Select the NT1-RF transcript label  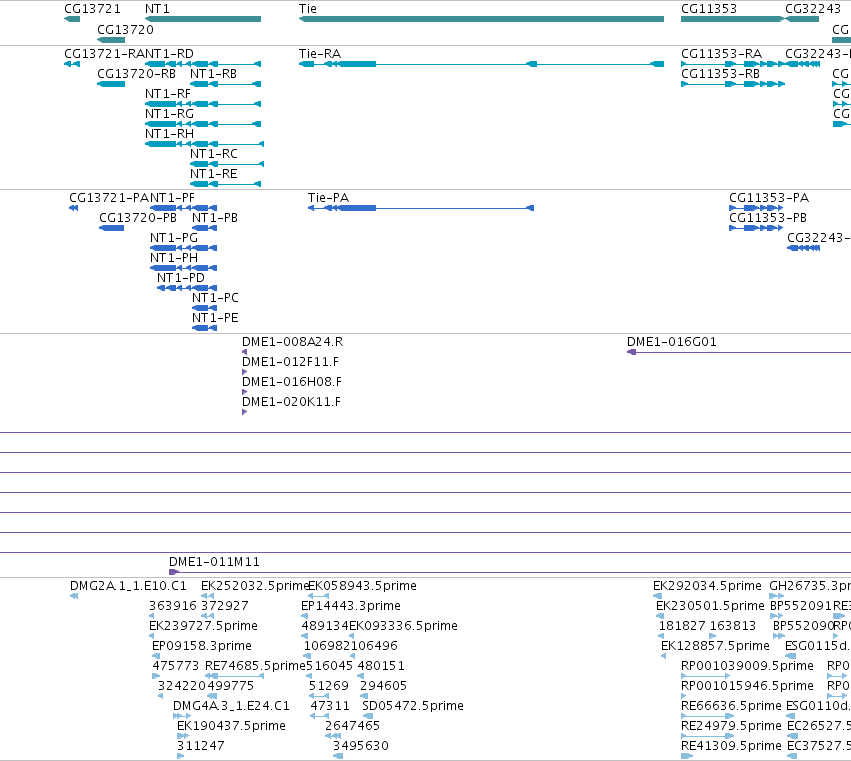click(168, 94)
